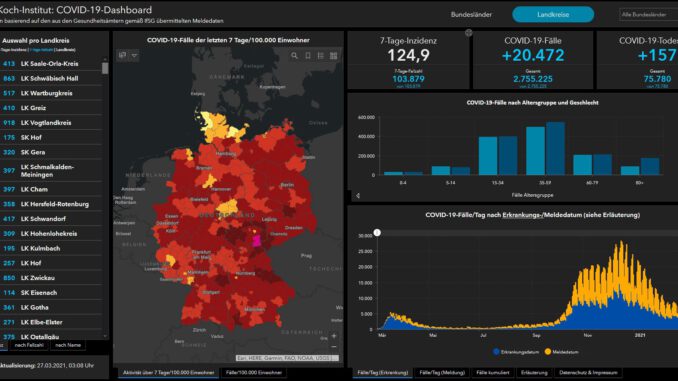678x381 pixels.
Task: Click the expand icon above the 7-Tage-Inzidenz panel
Action: (x=469, y=32)
